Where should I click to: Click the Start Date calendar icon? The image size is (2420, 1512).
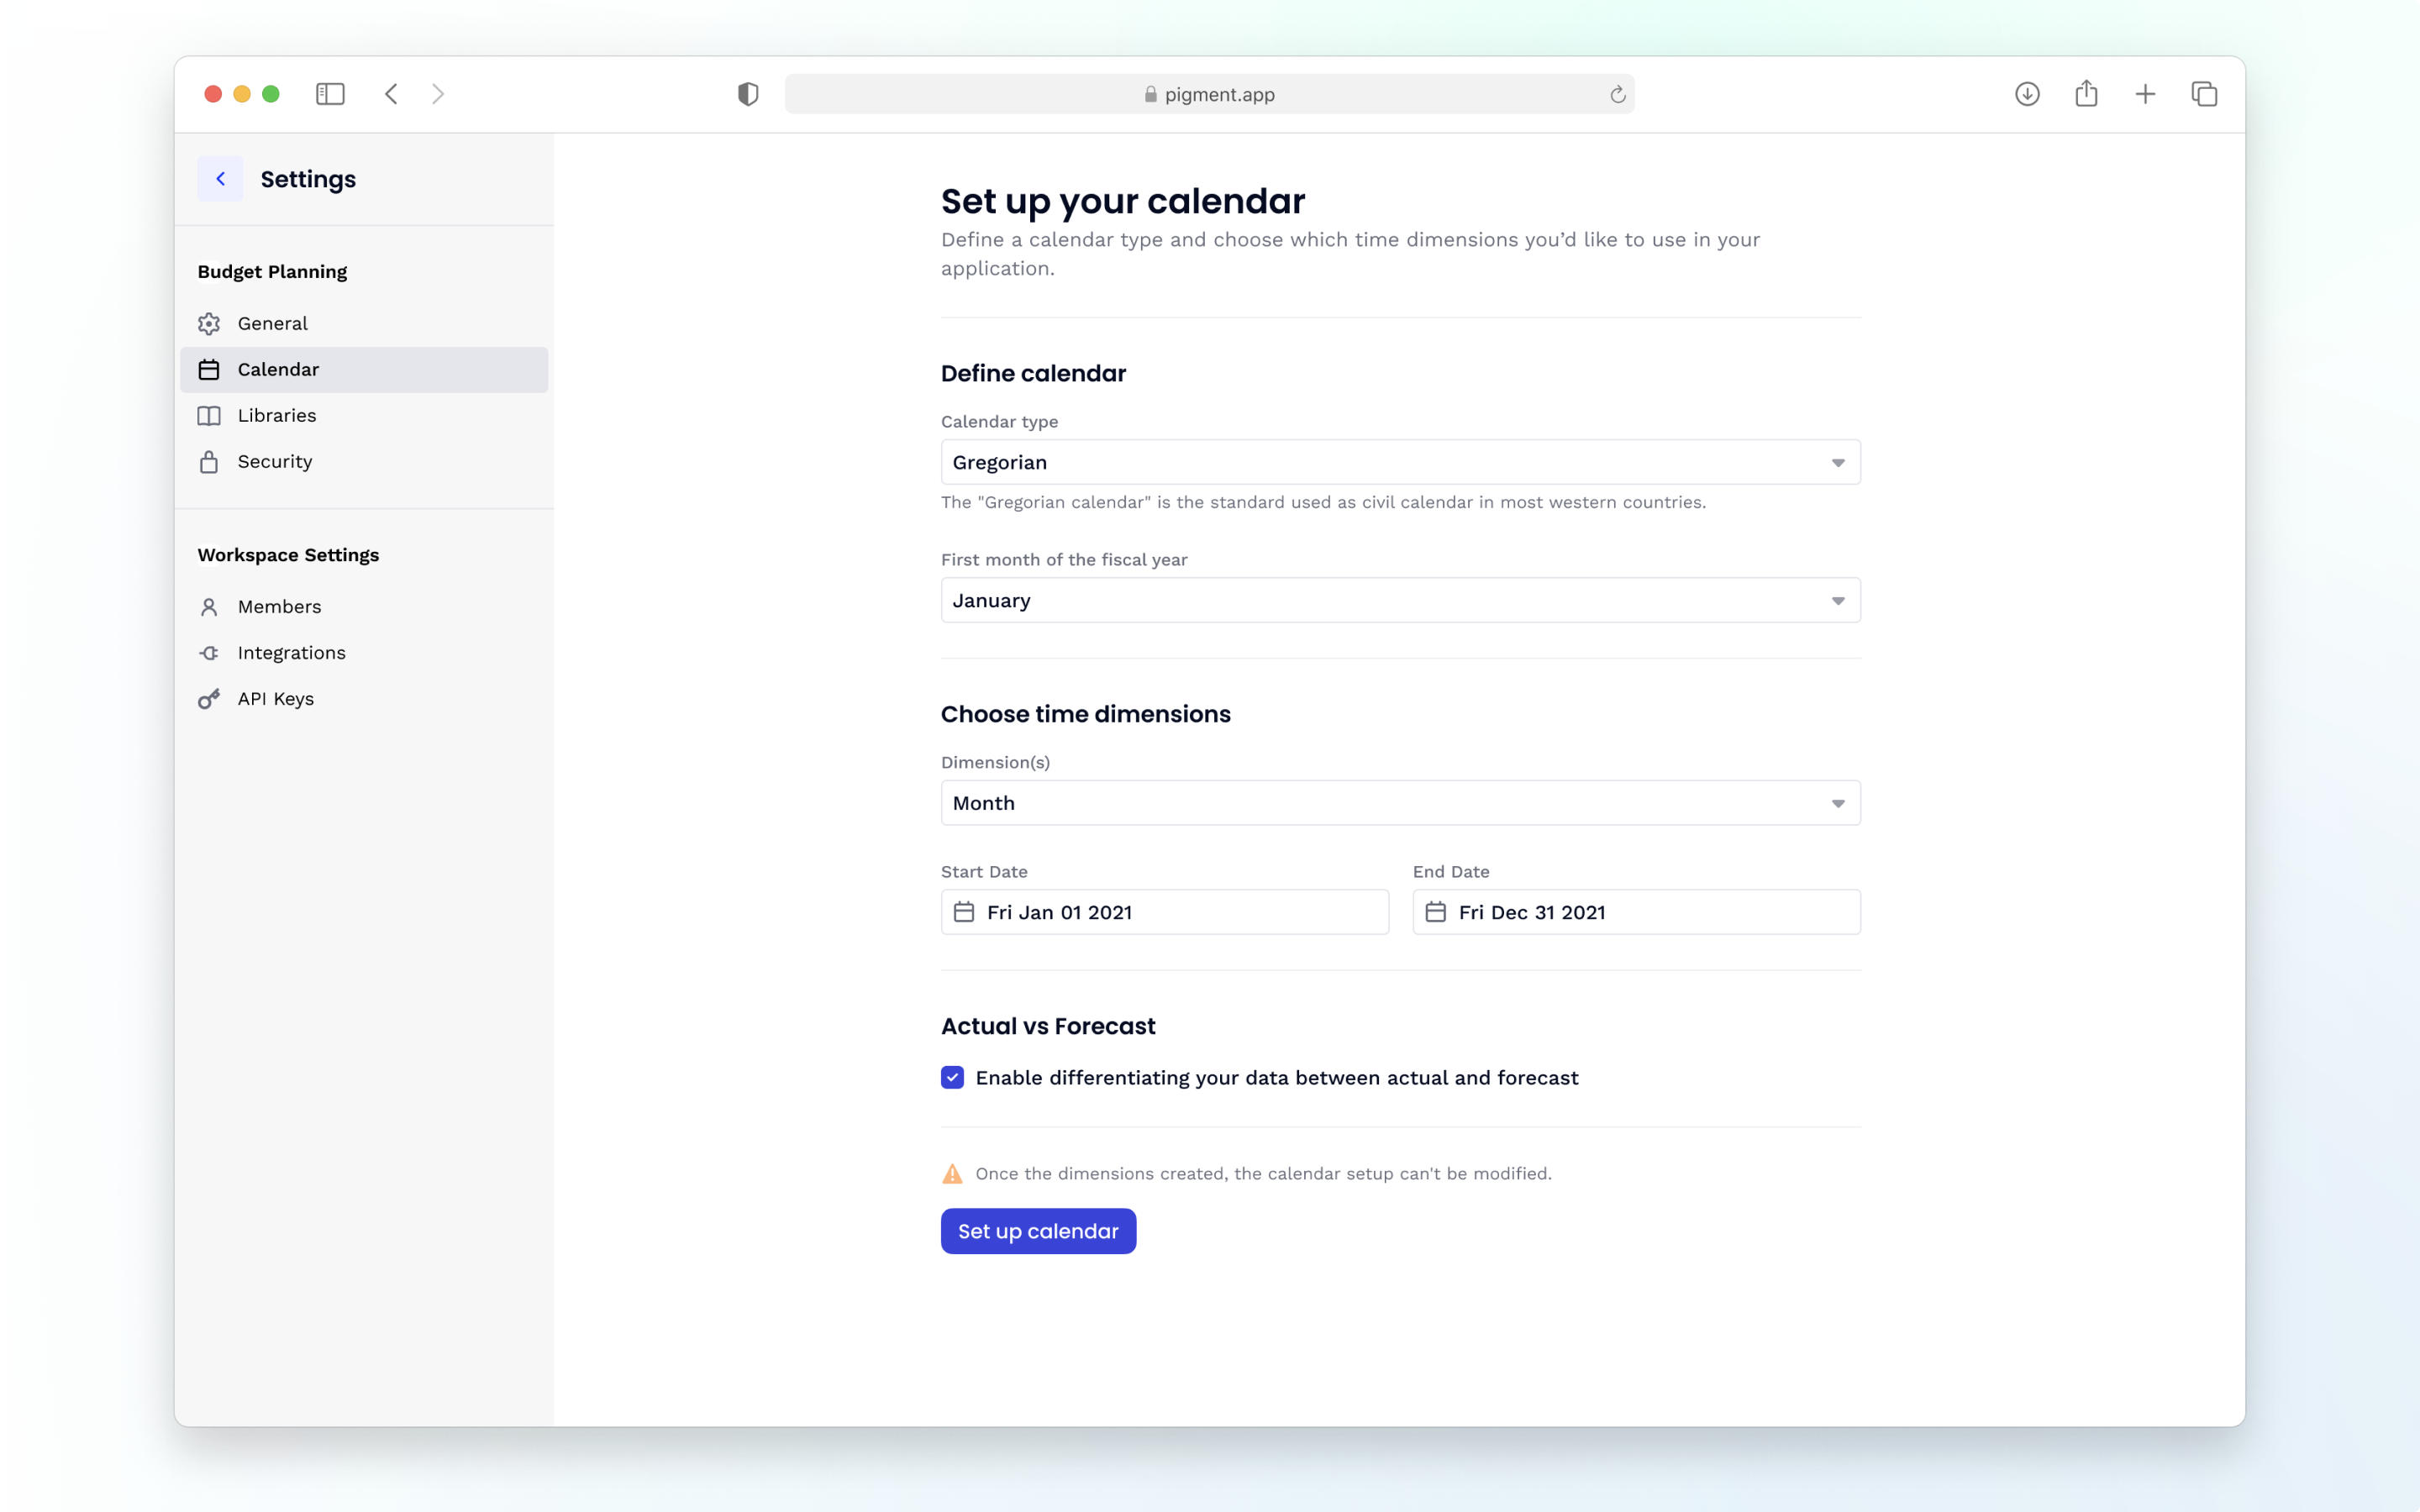(964, 912)
